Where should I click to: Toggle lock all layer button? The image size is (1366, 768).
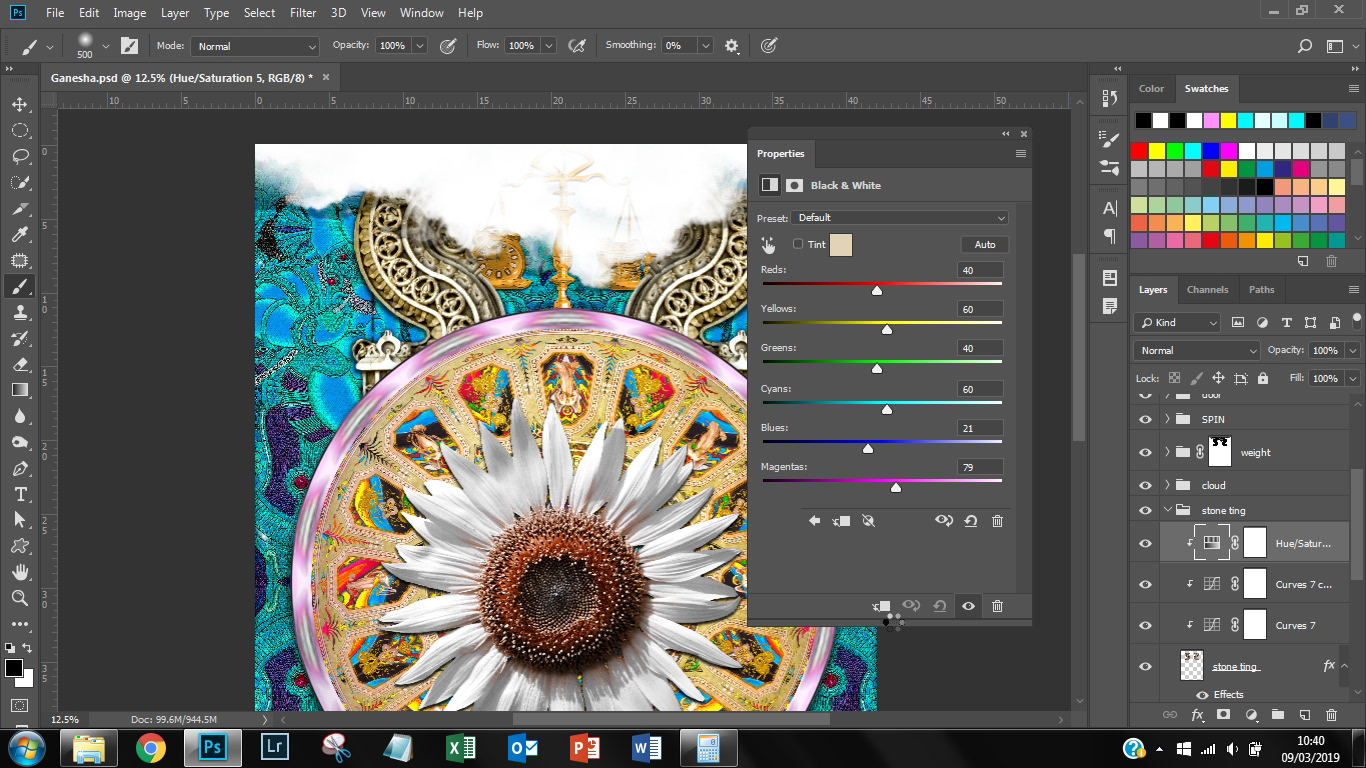1263,378
